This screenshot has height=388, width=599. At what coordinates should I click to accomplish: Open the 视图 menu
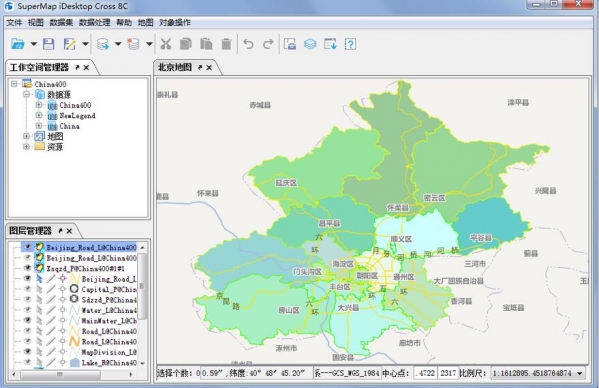pos(36,23)
